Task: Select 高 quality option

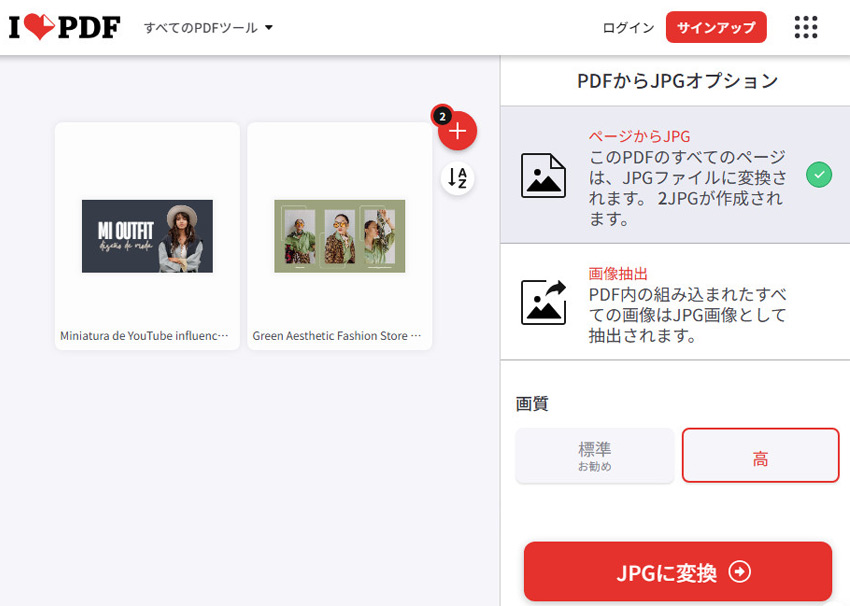Action: 760,456
